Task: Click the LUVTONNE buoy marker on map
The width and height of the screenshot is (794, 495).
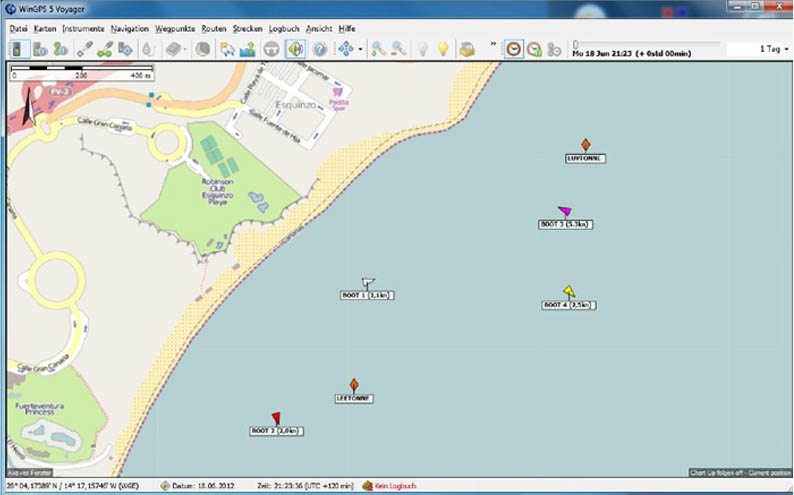Action: click(x=585, y=145)
